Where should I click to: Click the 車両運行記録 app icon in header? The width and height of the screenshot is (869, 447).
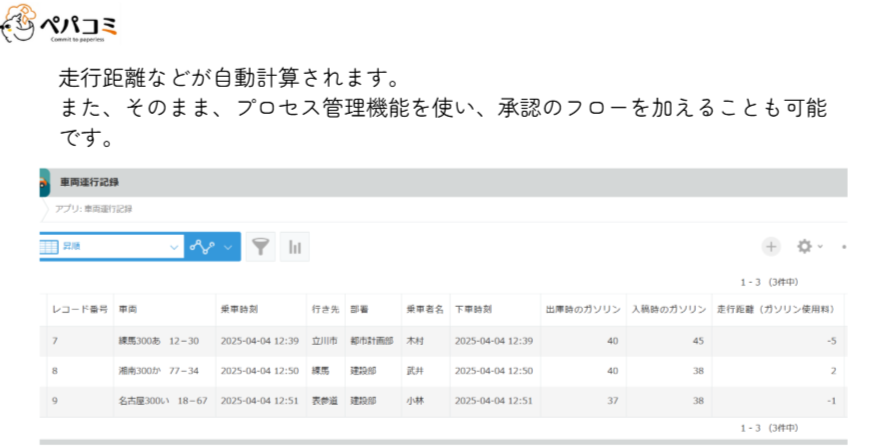point(44,182)
